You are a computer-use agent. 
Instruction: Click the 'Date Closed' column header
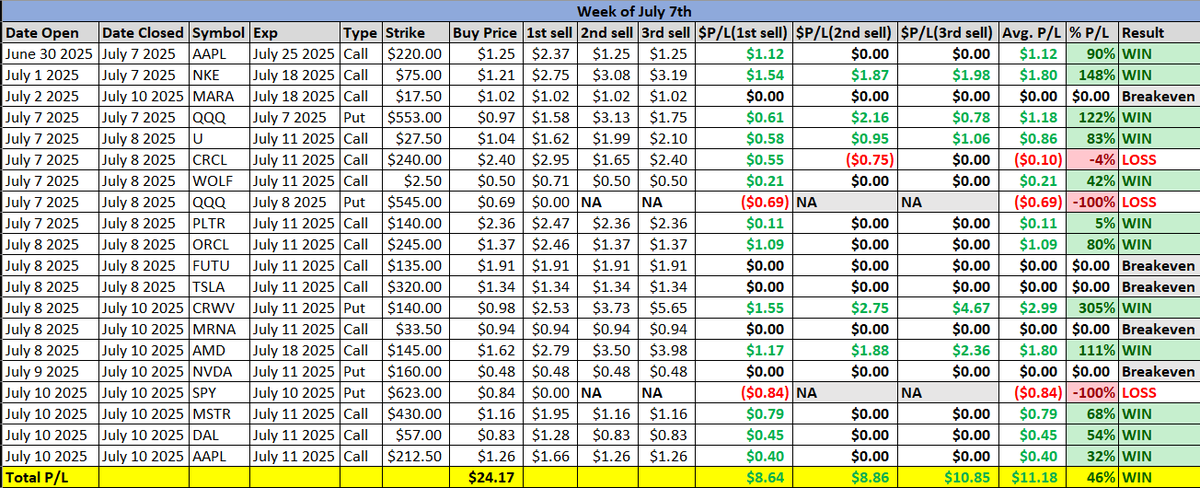[143, 33]
